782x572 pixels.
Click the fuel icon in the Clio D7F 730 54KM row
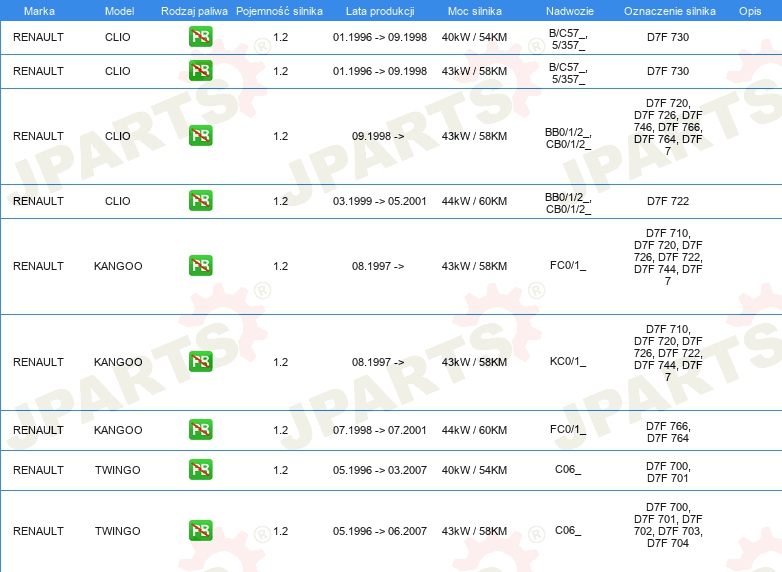(x=200, y=36)
